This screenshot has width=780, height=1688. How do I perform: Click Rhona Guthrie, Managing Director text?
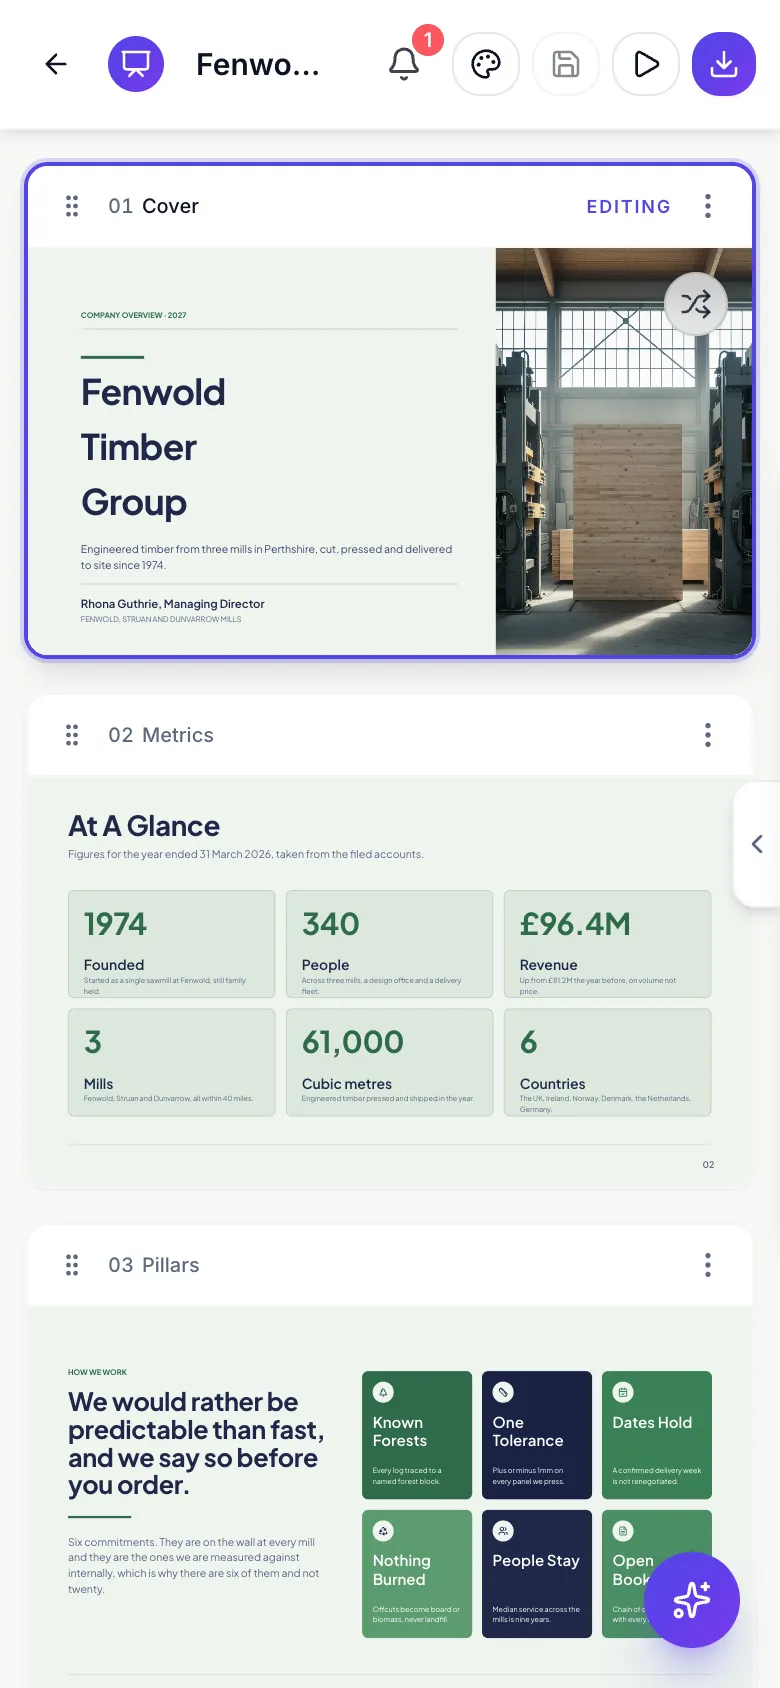(173, 604)
